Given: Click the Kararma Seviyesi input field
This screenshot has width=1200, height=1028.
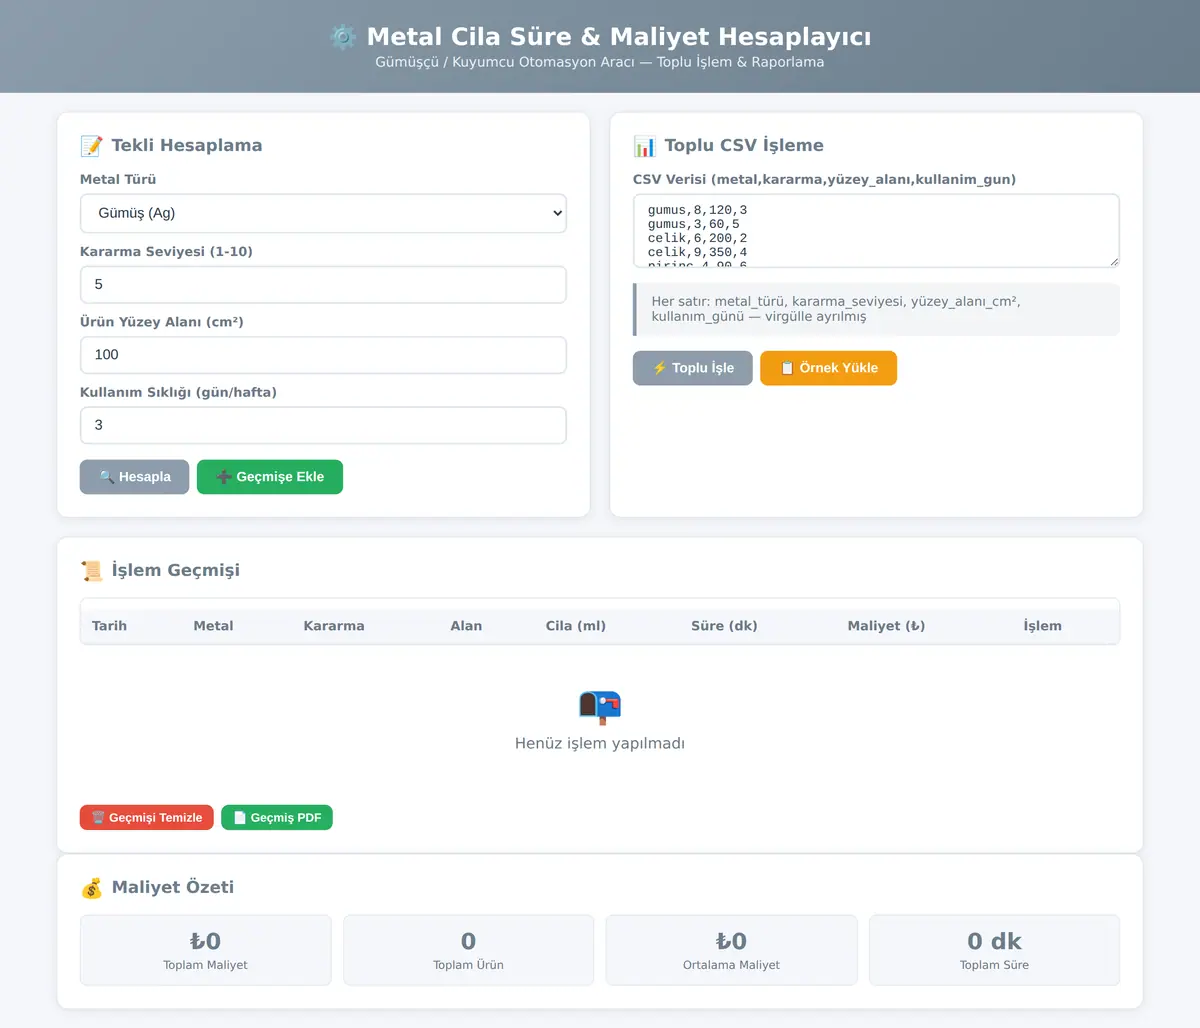Looking at the screenshot, I should pos(323,284).
